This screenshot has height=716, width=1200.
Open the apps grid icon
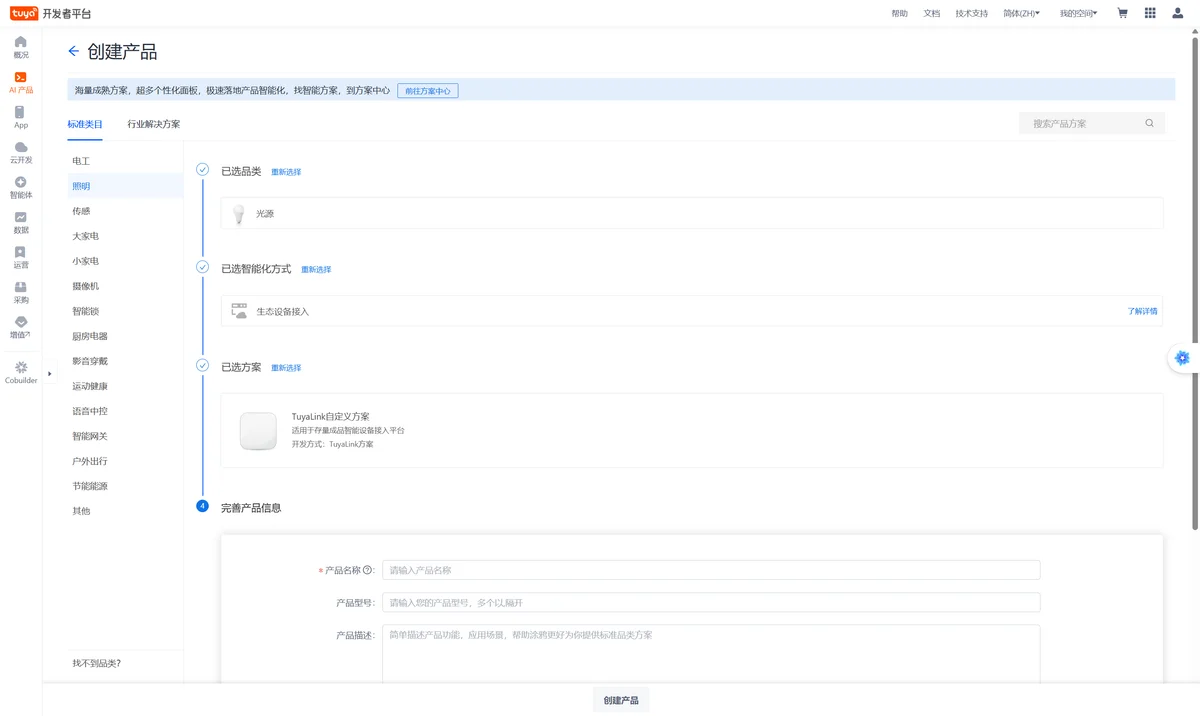click(1150, 13)
